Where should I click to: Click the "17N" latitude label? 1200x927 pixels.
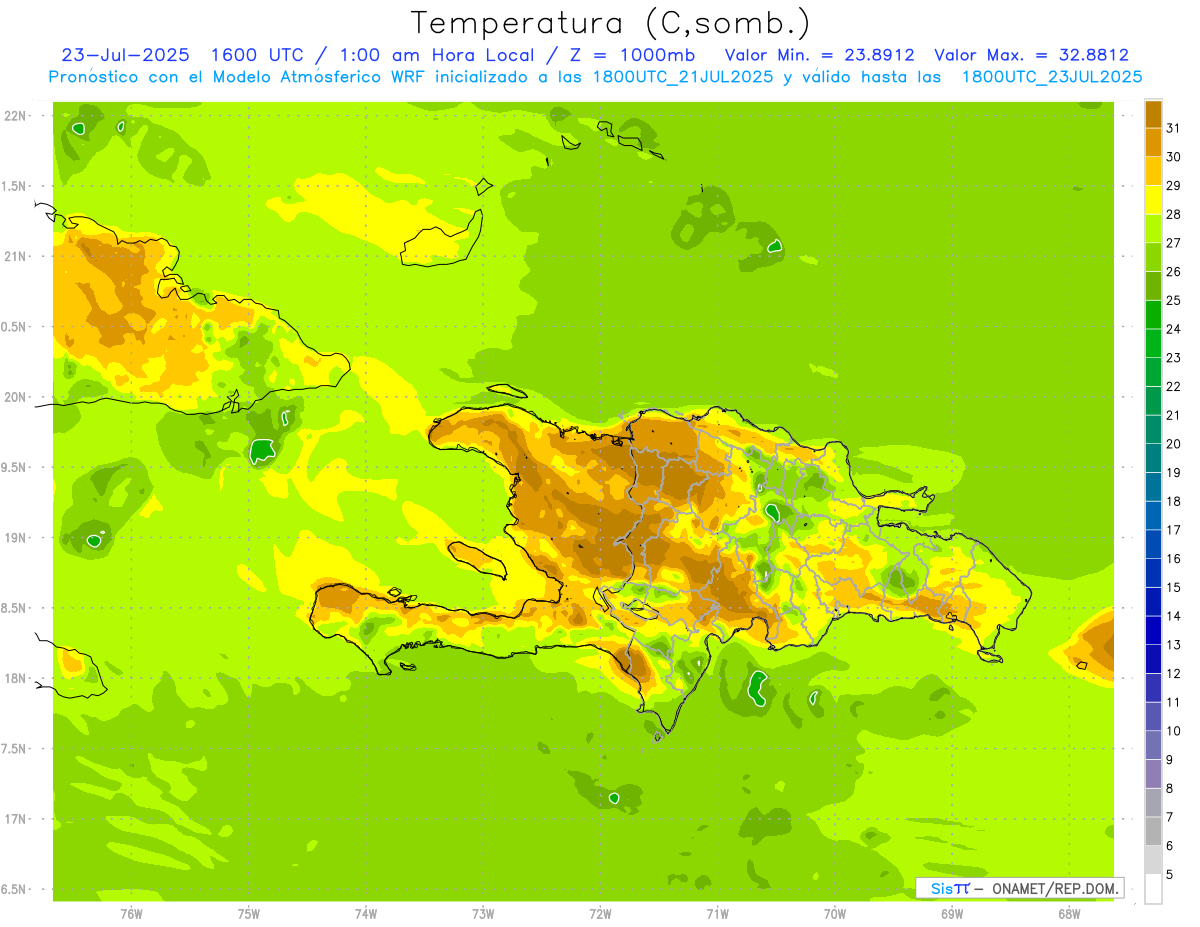15,819
